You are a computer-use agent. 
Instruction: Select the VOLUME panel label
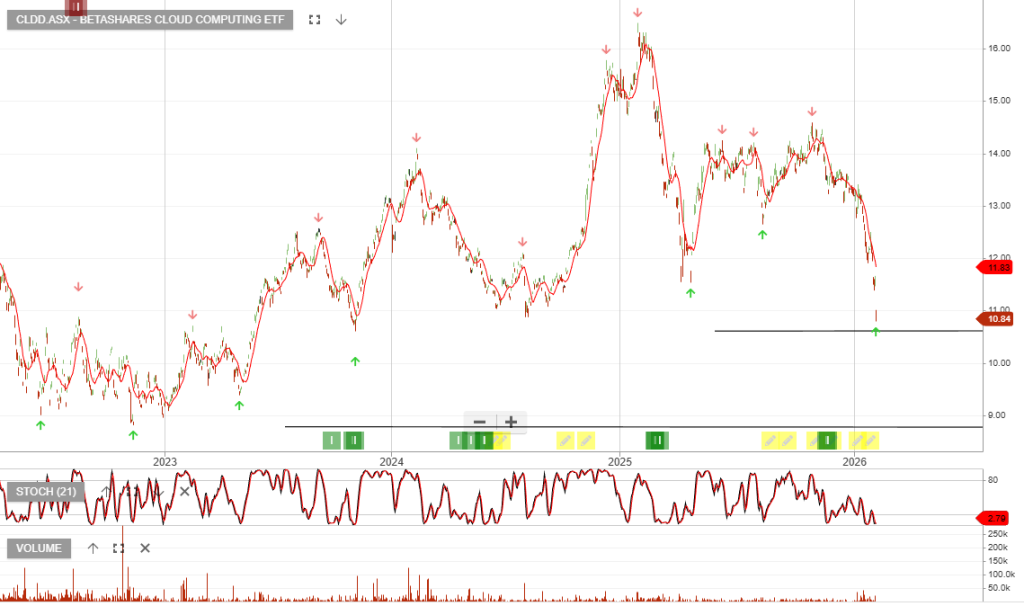[39, 548]
